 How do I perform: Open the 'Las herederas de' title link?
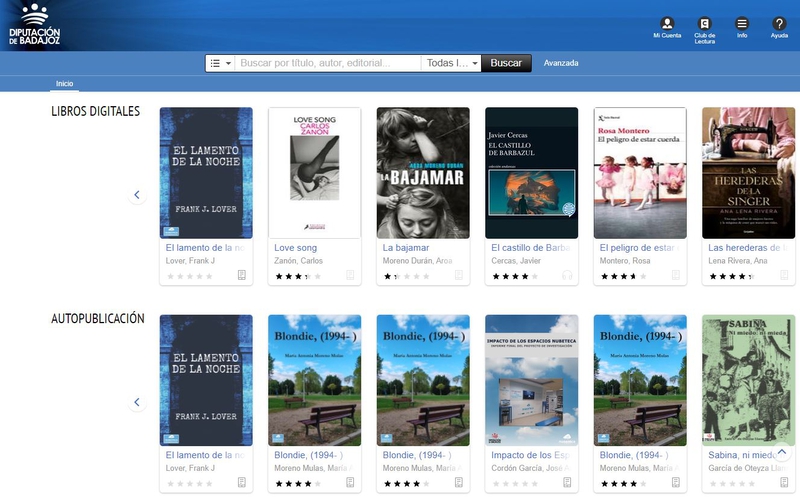coord(746,248)
